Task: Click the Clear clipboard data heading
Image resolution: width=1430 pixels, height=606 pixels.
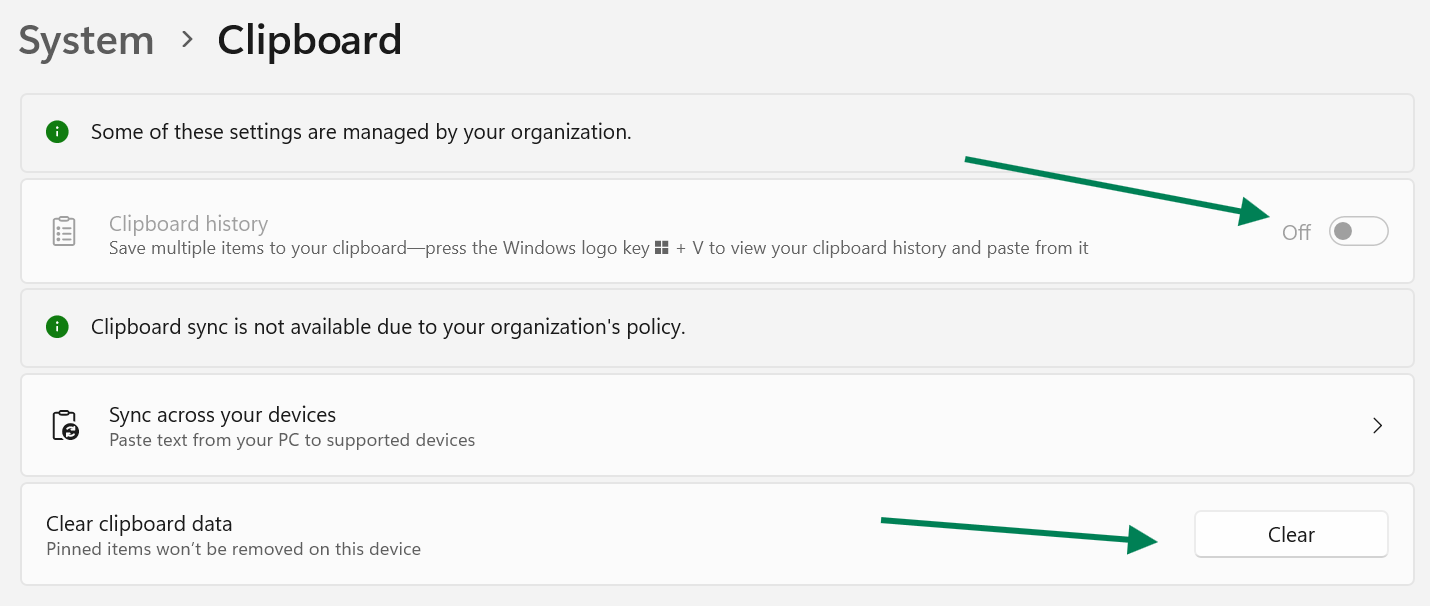Action: tap(139, 523)
